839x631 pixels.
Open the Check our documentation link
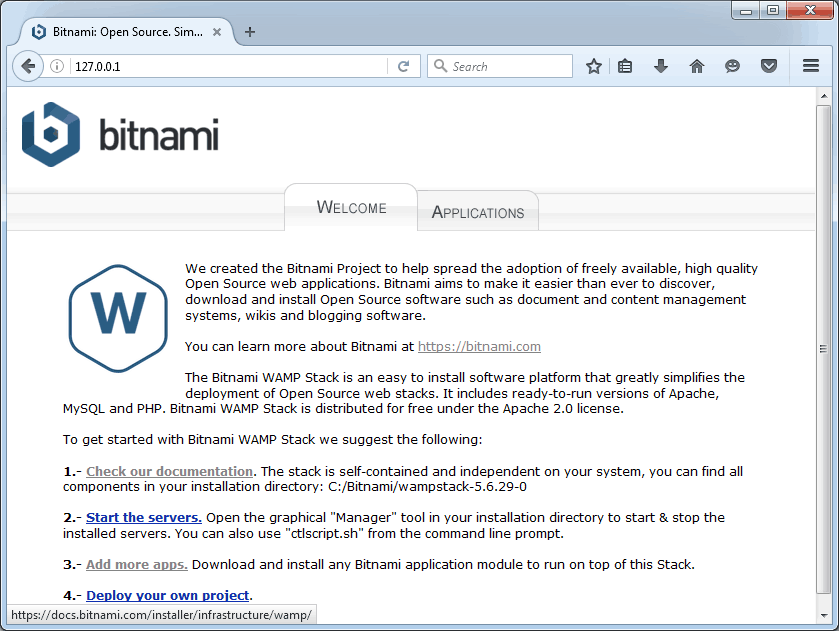tap(169, 472)
